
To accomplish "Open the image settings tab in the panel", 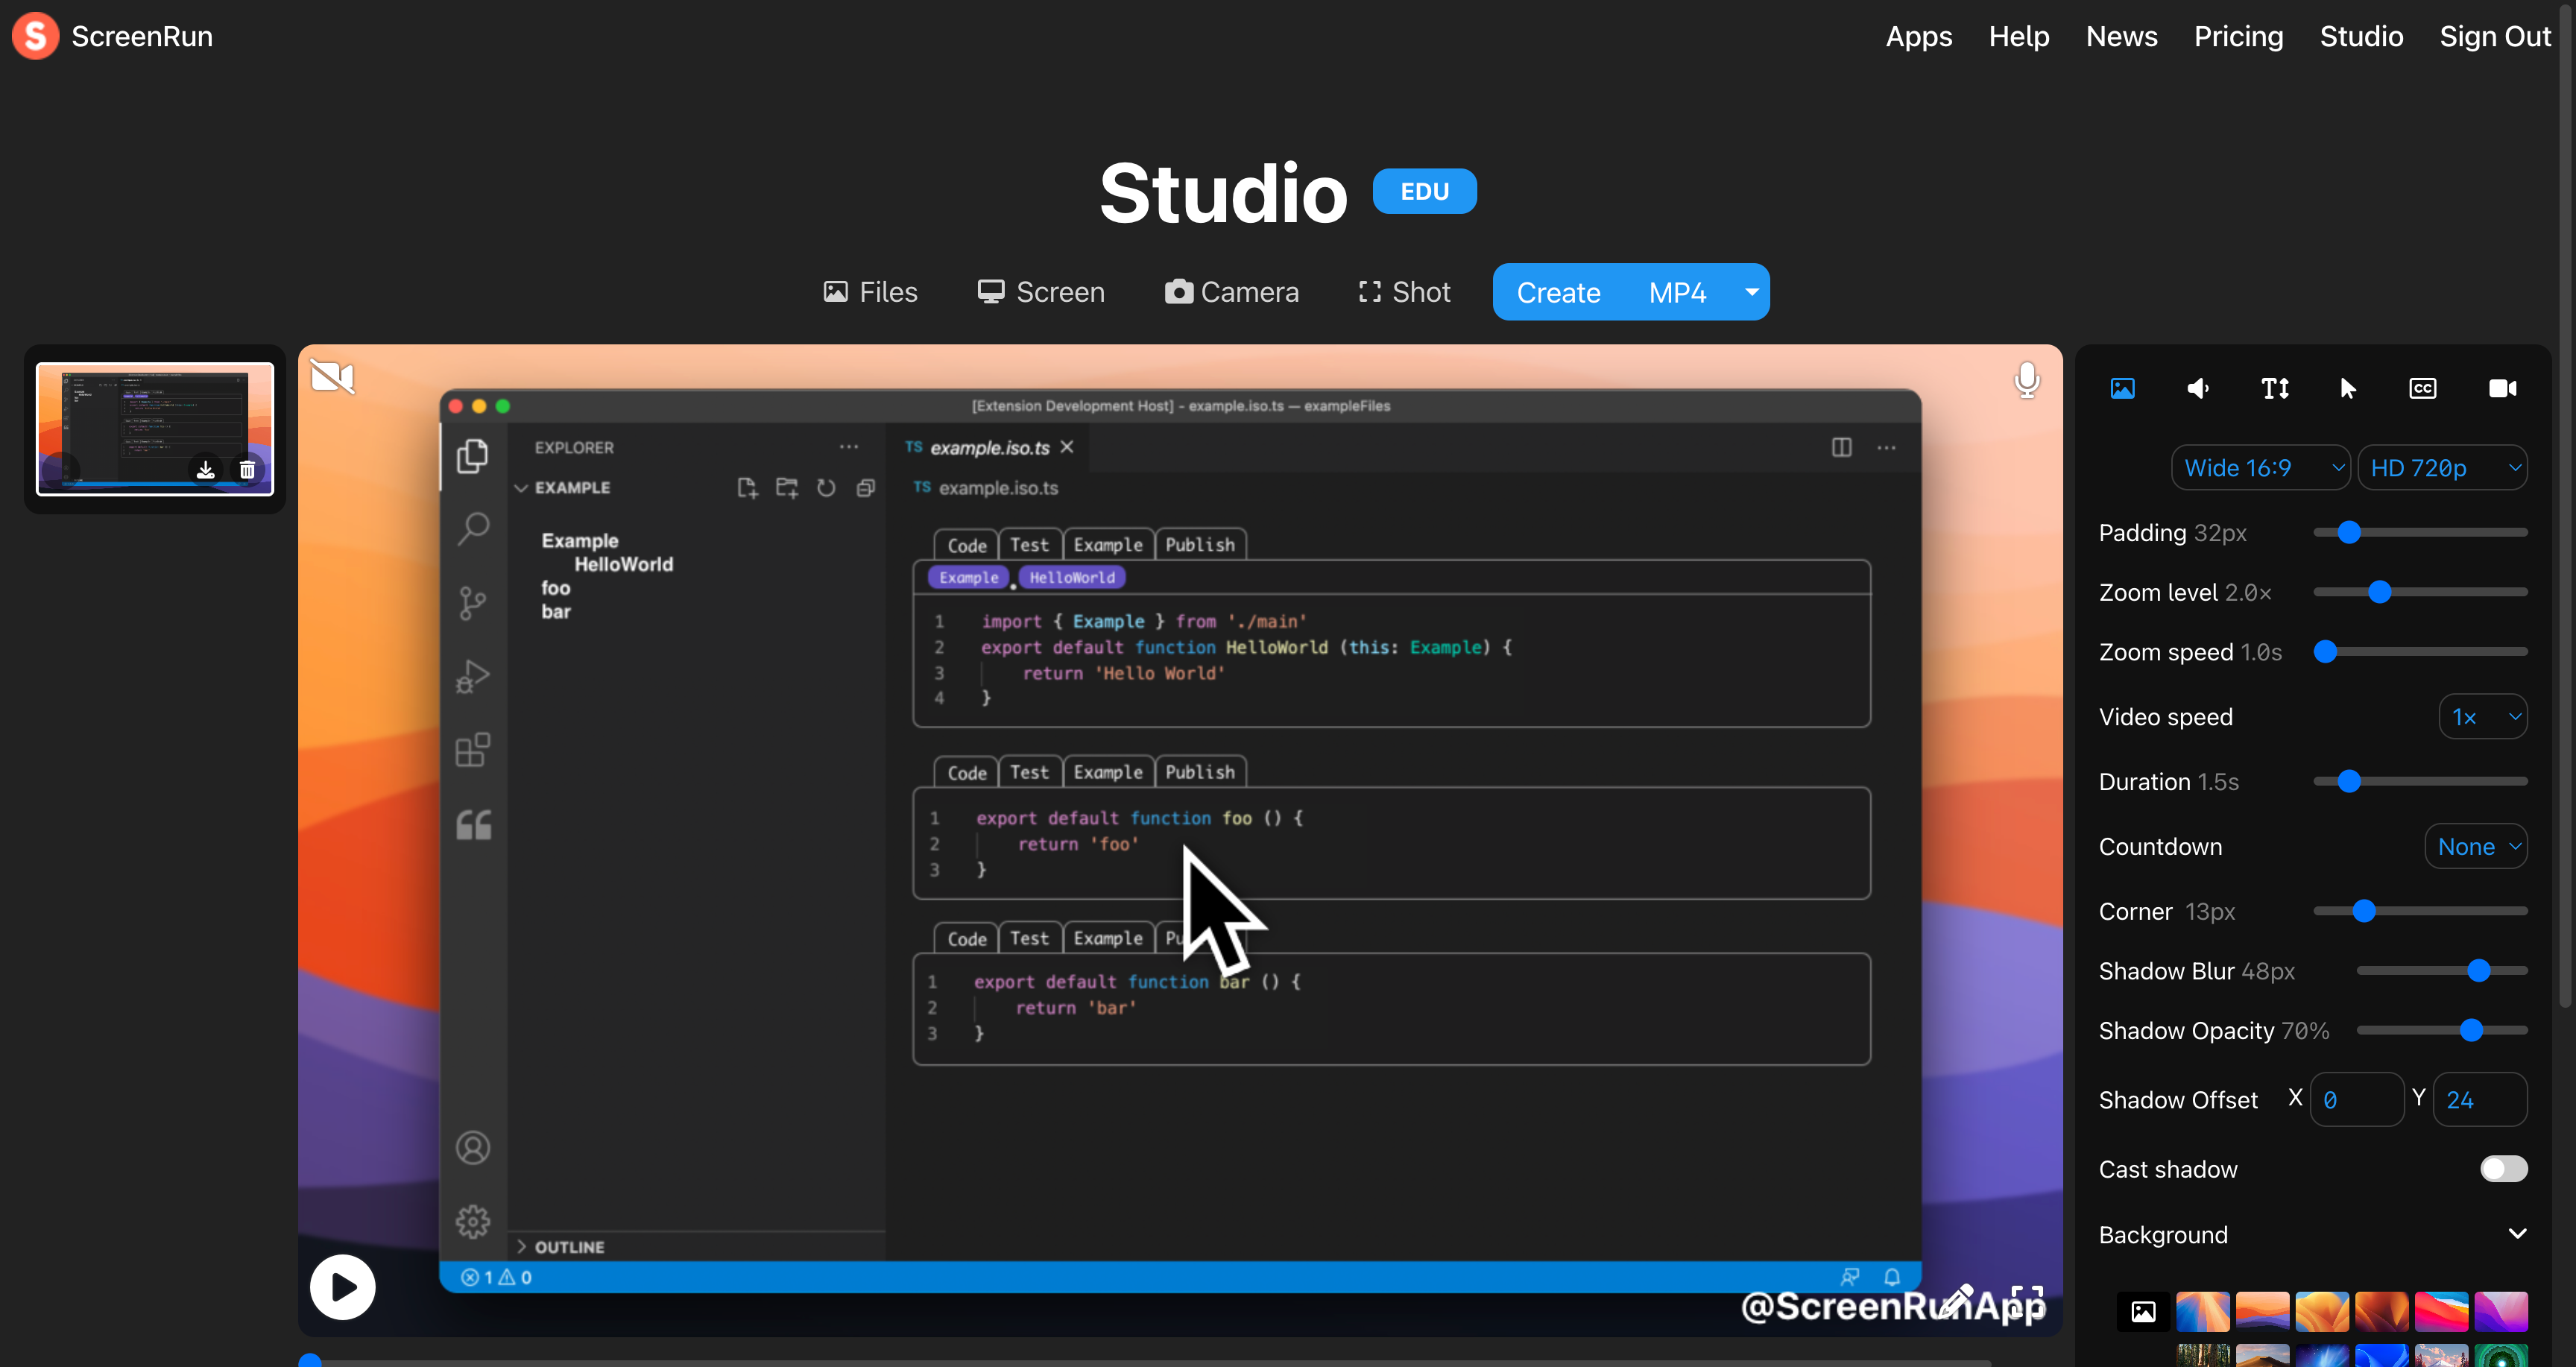I will [x=2122, y=388].
